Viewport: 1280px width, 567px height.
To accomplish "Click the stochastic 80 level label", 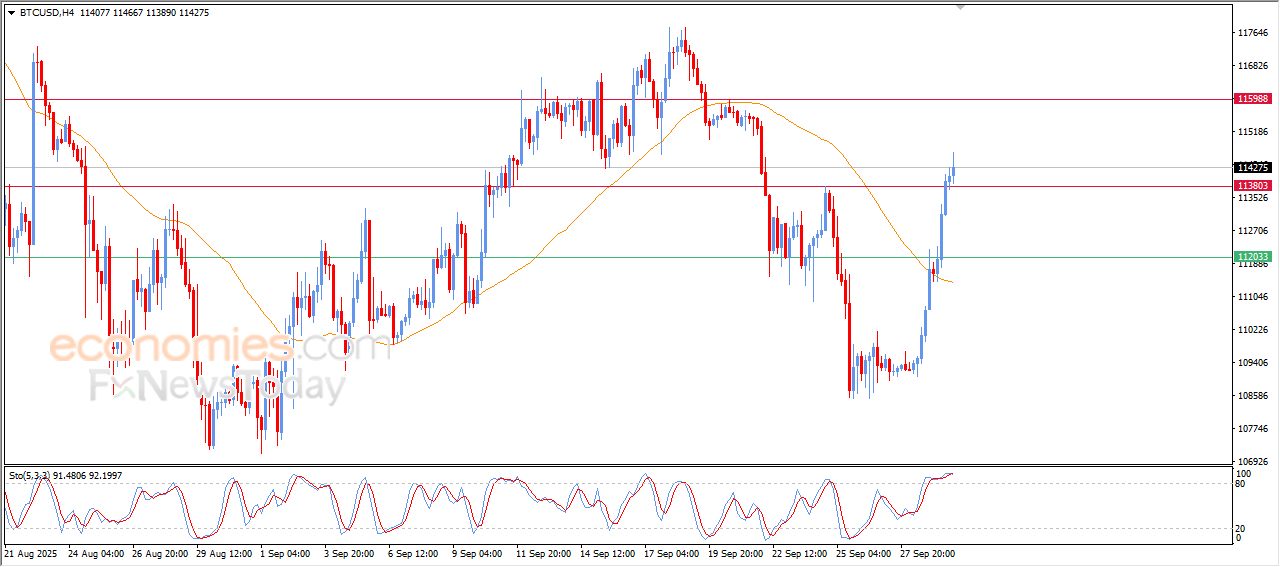I will click(x=1240, y=484).
